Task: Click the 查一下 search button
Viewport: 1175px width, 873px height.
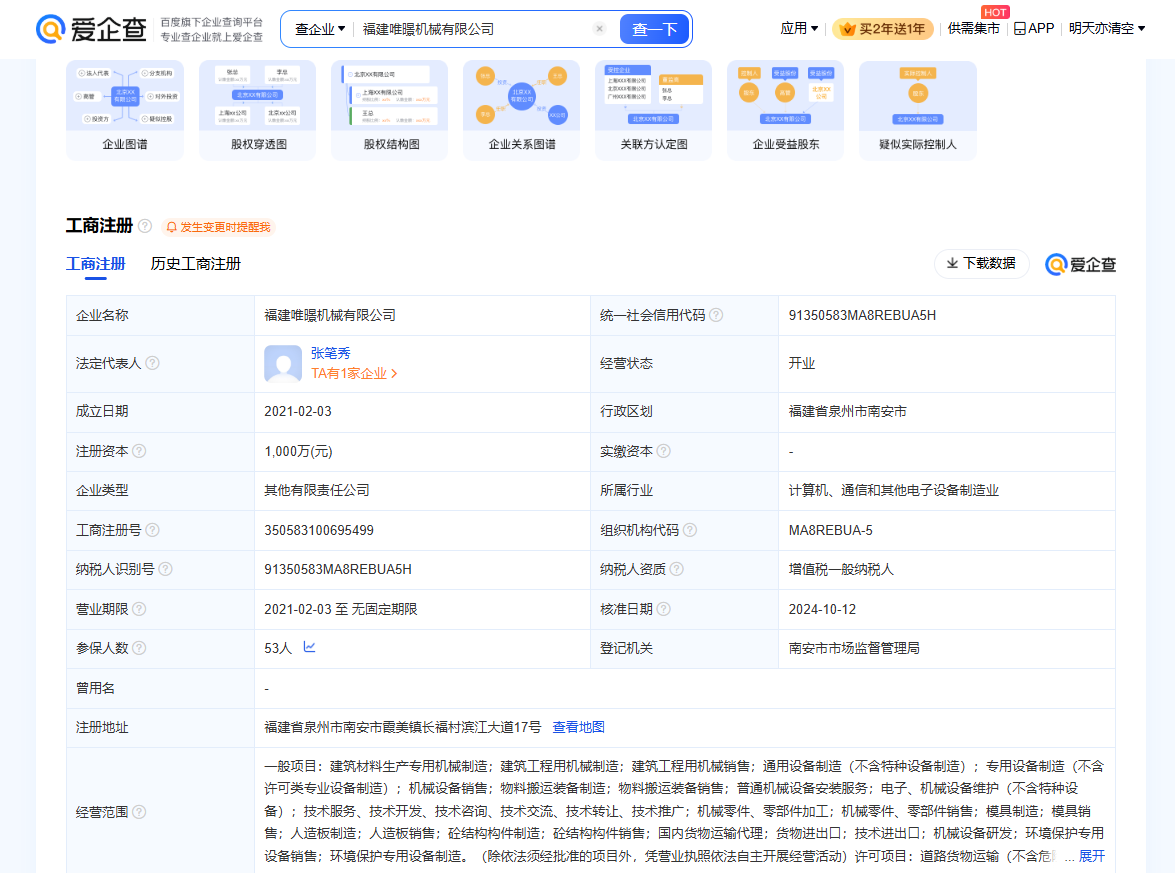Action: click(x=654, y=29)
